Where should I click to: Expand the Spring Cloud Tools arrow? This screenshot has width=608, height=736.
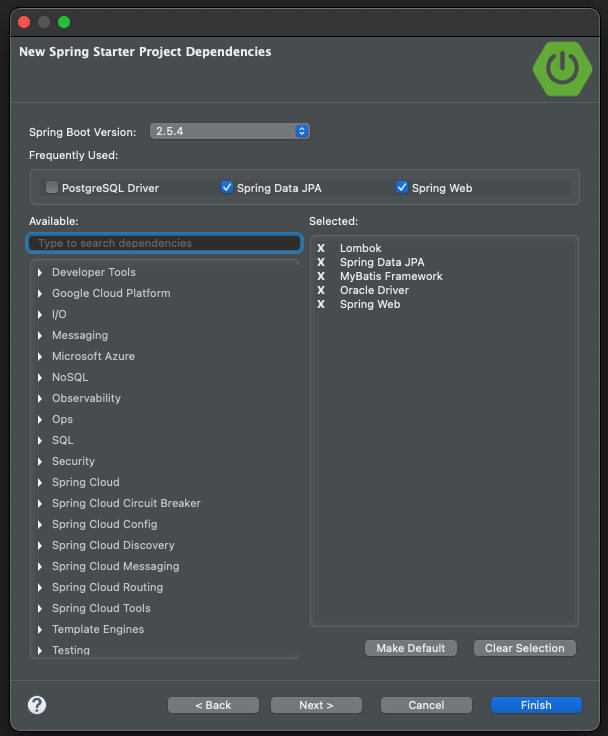pyautogui.click(x=40, y=608)
